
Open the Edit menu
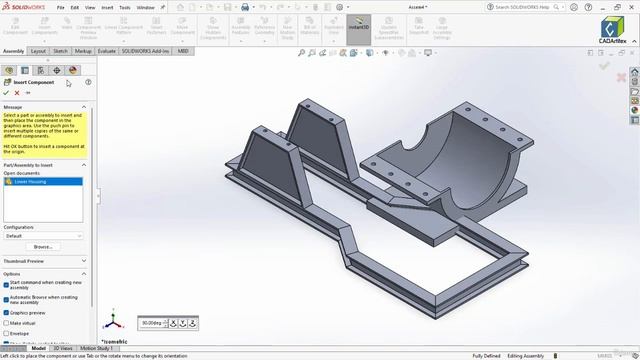click(x=75, y=7)
